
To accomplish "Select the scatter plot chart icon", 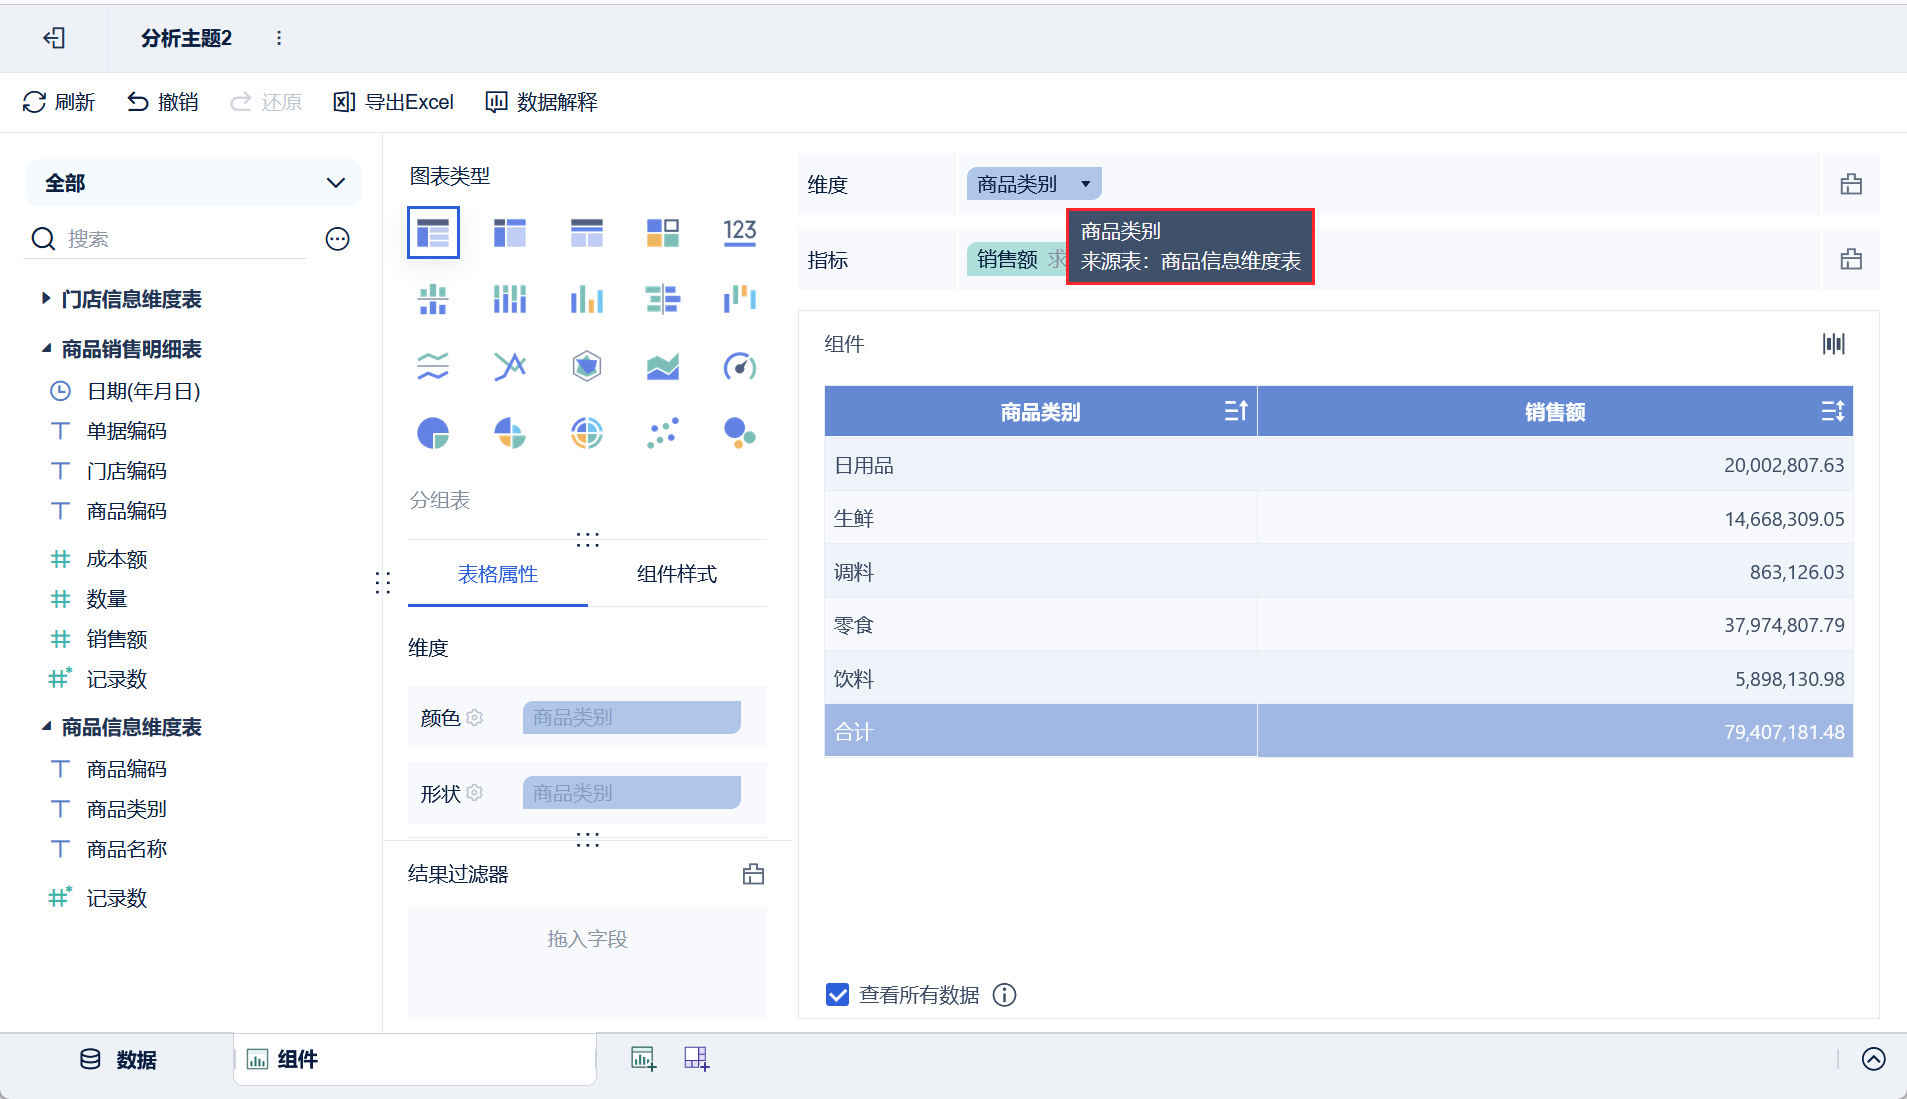I will [x=663, y=433].
